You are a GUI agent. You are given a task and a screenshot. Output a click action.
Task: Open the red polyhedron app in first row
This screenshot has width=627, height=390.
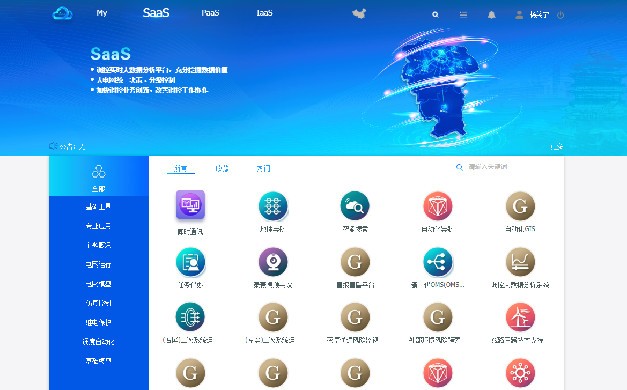[x=438, y=206]
